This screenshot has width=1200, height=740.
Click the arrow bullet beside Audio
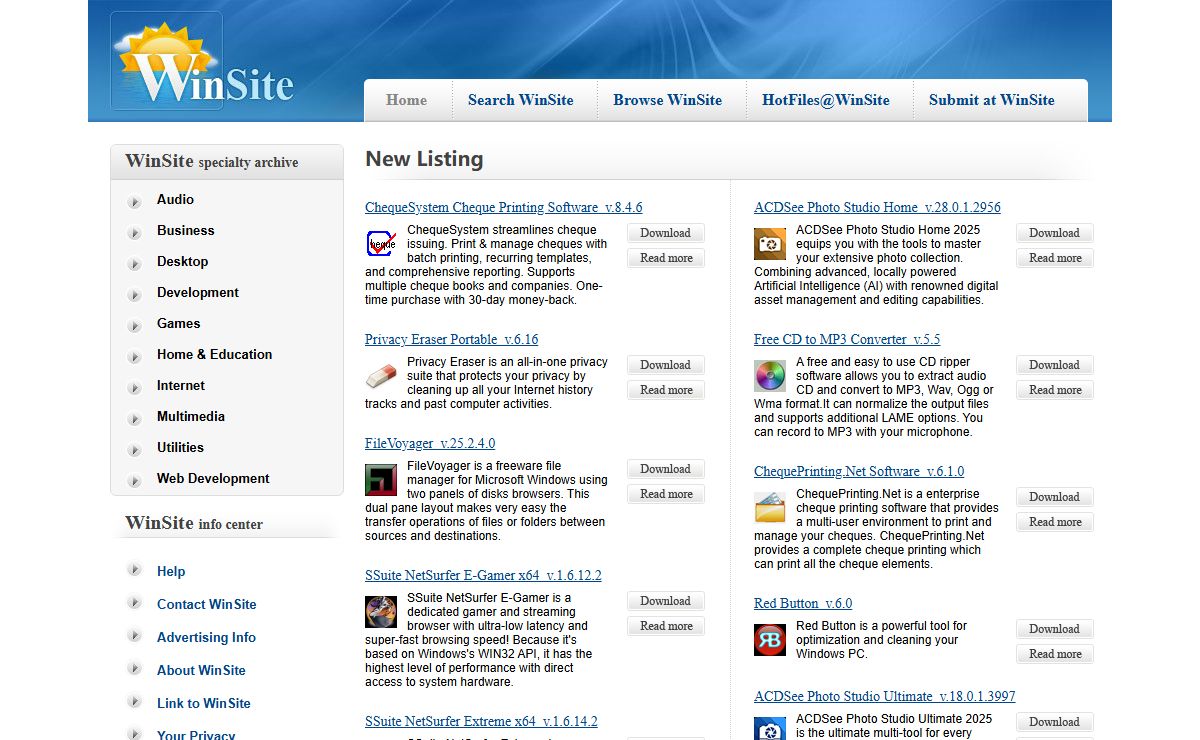pos(135,202)
